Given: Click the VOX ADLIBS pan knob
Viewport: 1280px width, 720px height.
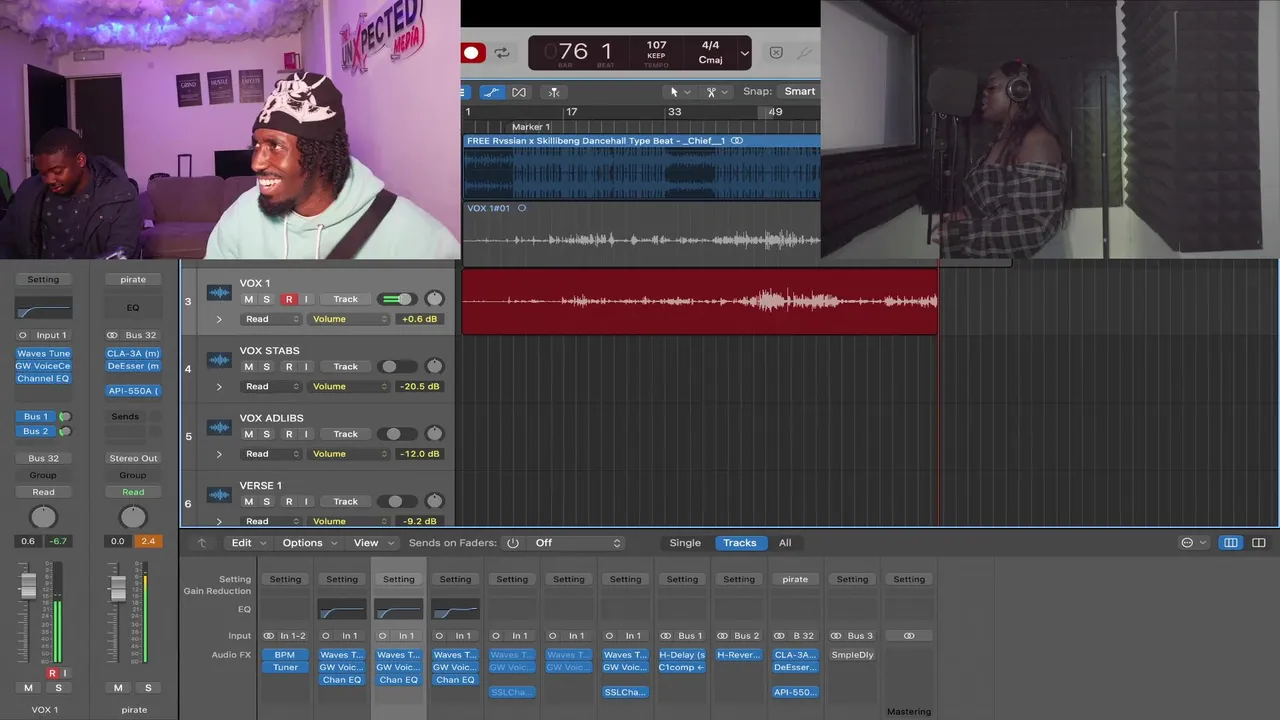Looking at the screenshot, I should 434,434.
